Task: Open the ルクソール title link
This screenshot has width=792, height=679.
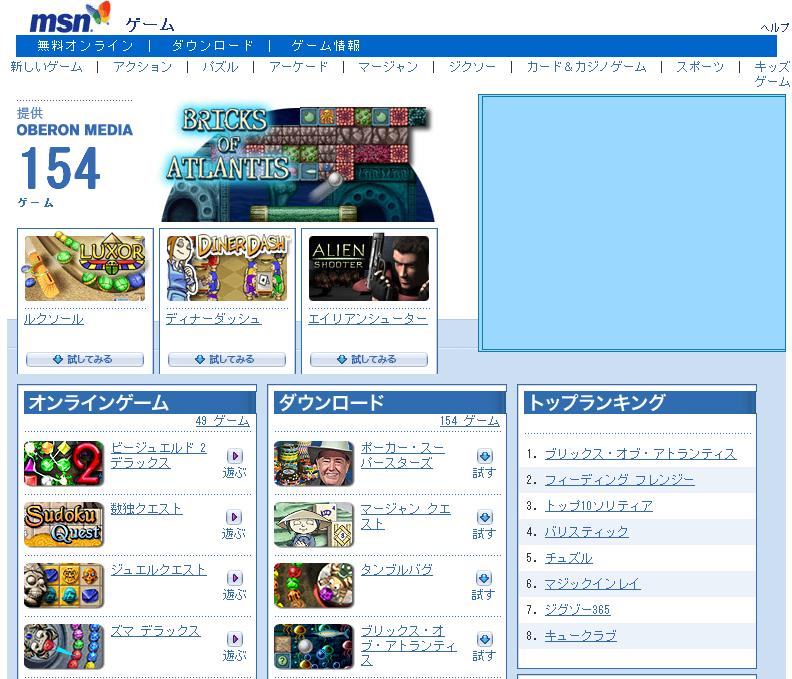Action: (x=54, y=319)
